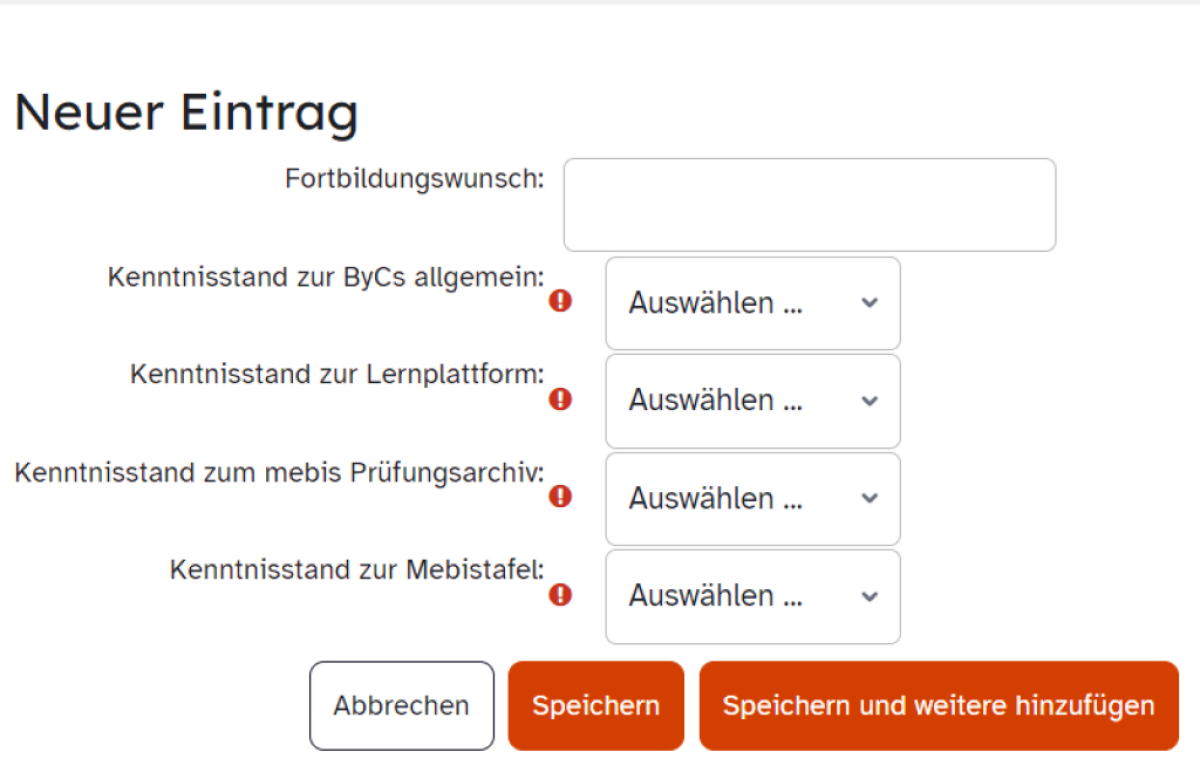This screenshot has height=779, width=1200.
Task: Click the Kenntnisstand zum mebis Prüfungsarchiv label
Action: pos(279,472)
